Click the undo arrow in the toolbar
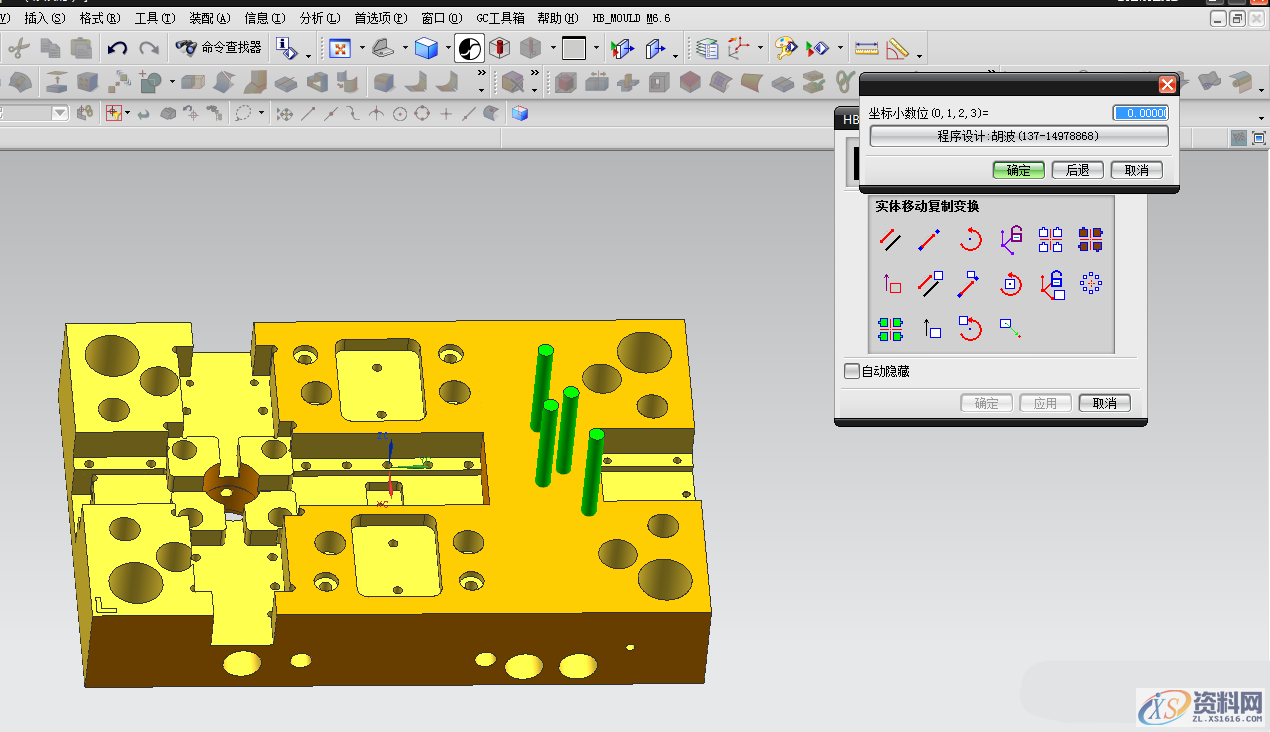1270x732 pixels. point(117,47)
